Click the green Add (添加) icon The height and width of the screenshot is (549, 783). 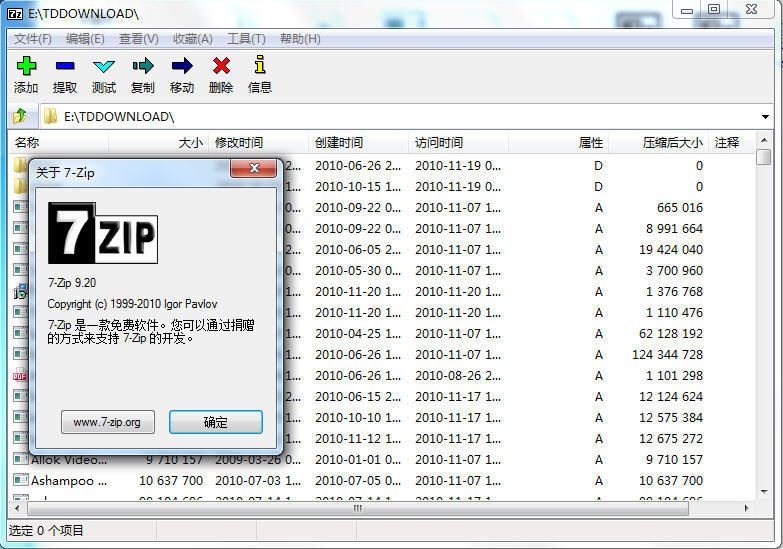click(x=26, y=67)
